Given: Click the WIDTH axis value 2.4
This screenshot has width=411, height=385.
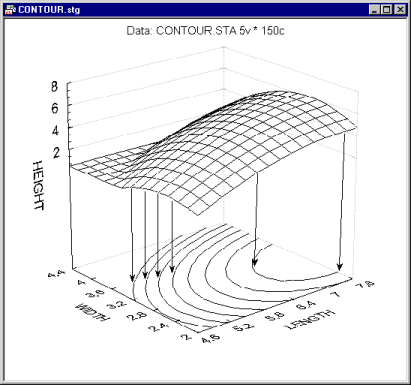Looking at the screenshot, I should [159, 328].
